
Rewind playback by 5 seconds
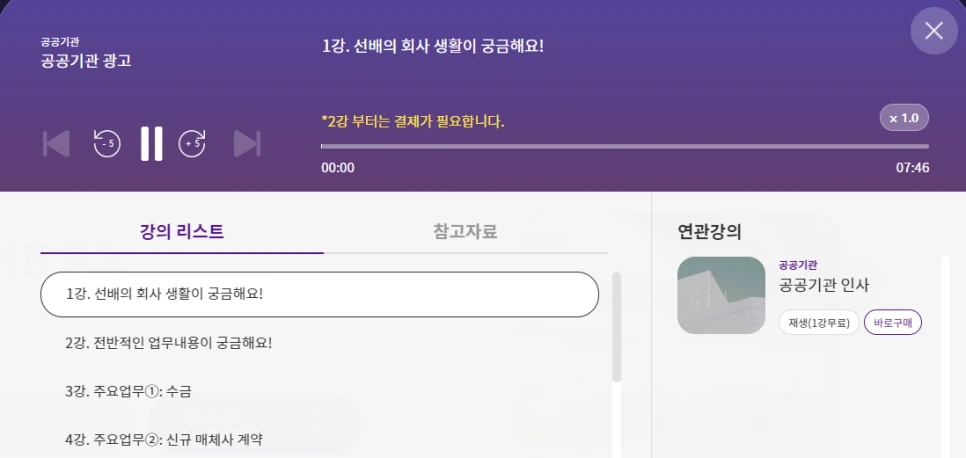click(106, 144)
